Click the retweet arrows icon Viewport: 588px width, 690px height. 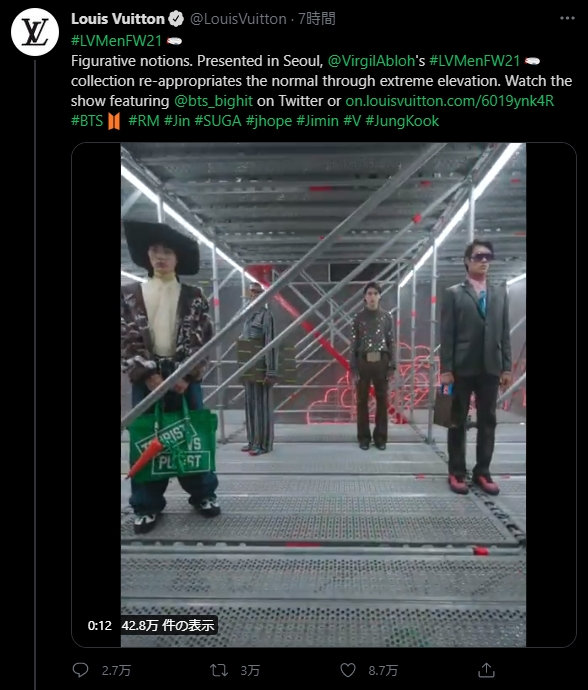(219, 670)
